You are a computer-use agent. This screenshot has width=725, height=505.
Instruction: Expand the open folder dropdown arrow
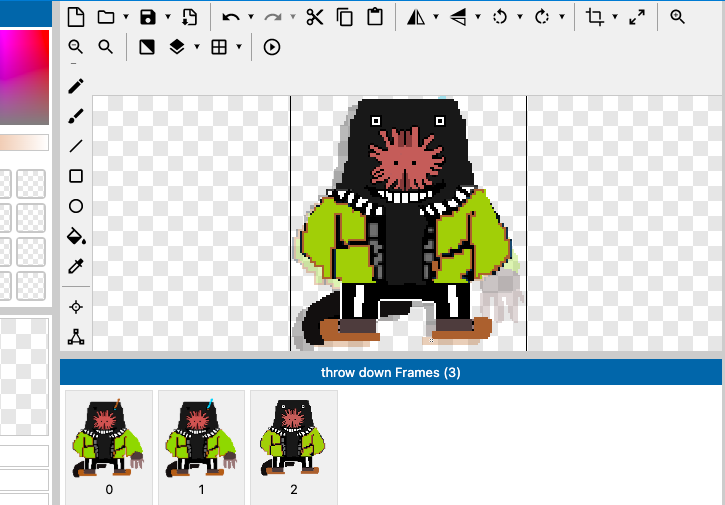coord(126,17)
